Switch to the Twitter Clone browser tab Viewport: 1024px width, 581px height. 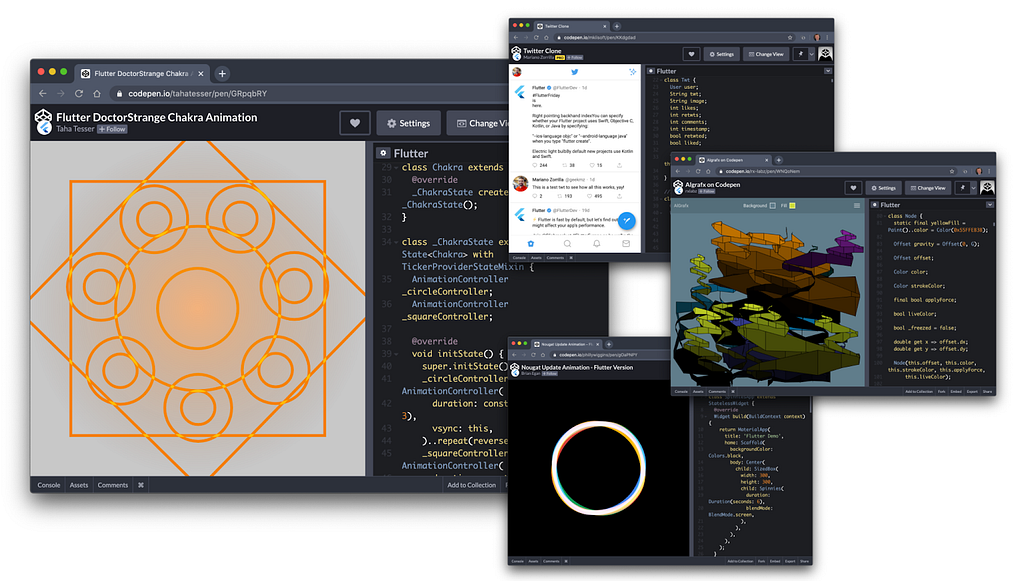556,25
